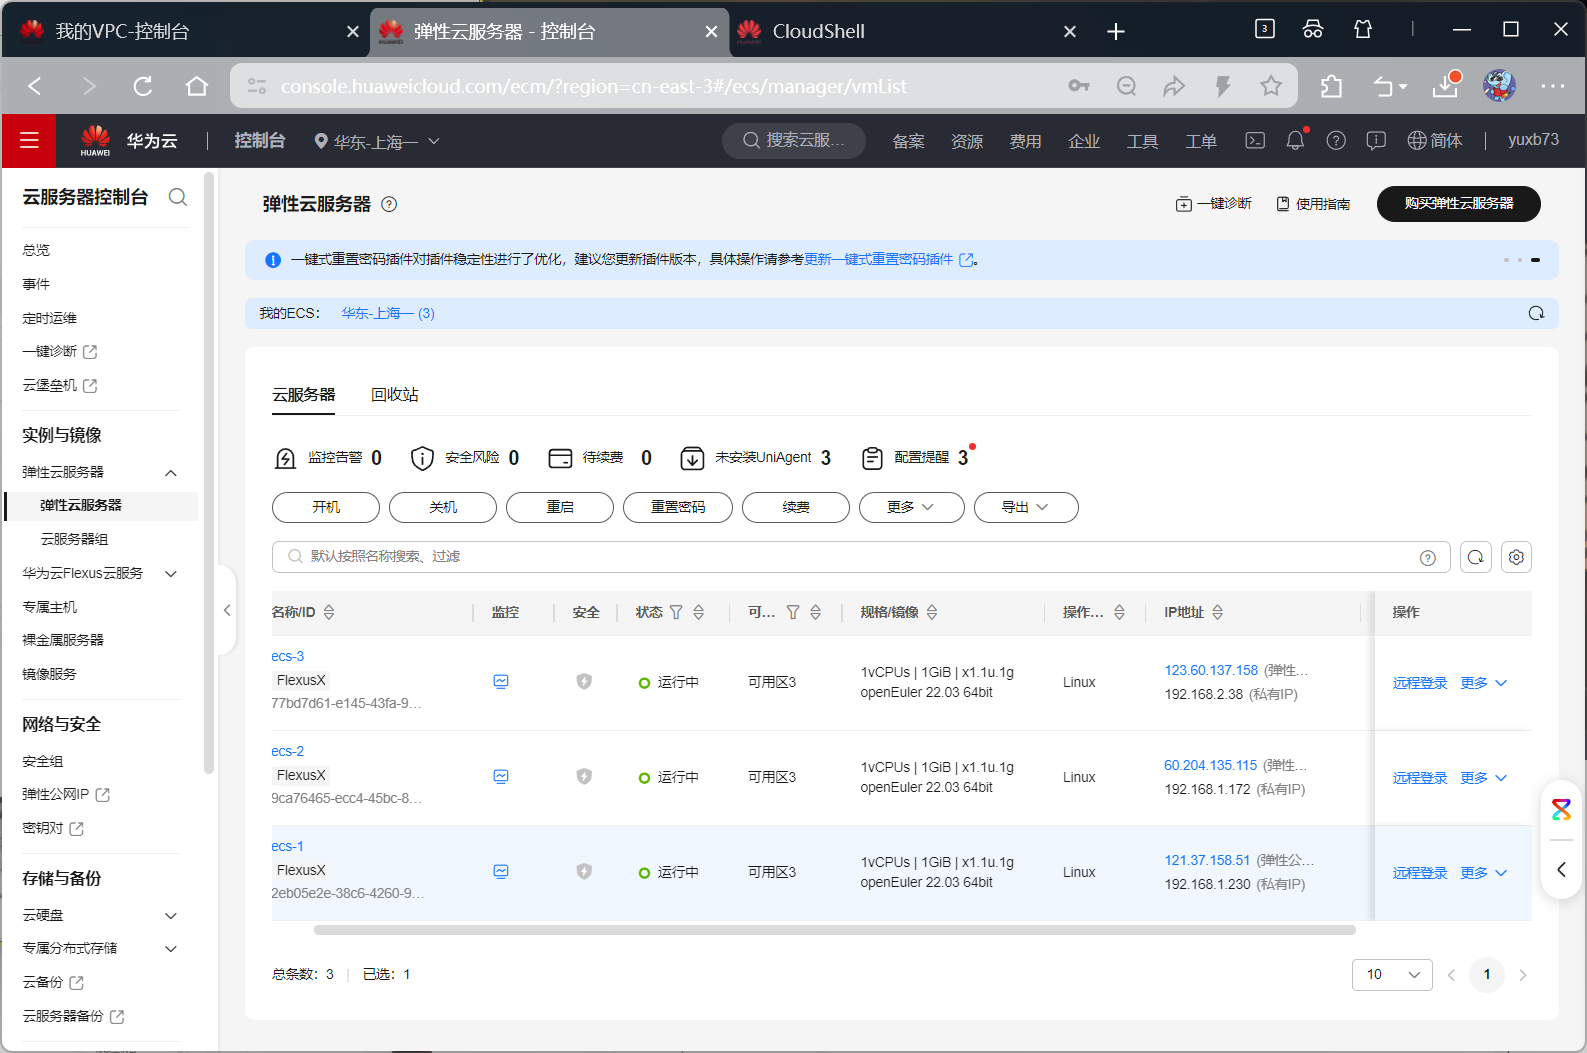1587x1053 pixels.
Task: Click the table horizontal scrollbar
Action: 834,930
